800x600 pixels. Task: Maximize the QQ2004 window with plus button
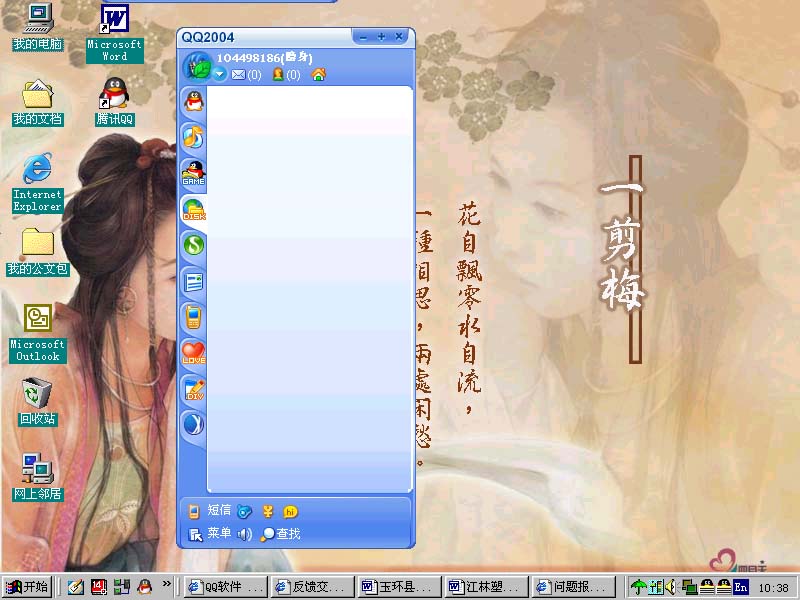click(381, 37)
